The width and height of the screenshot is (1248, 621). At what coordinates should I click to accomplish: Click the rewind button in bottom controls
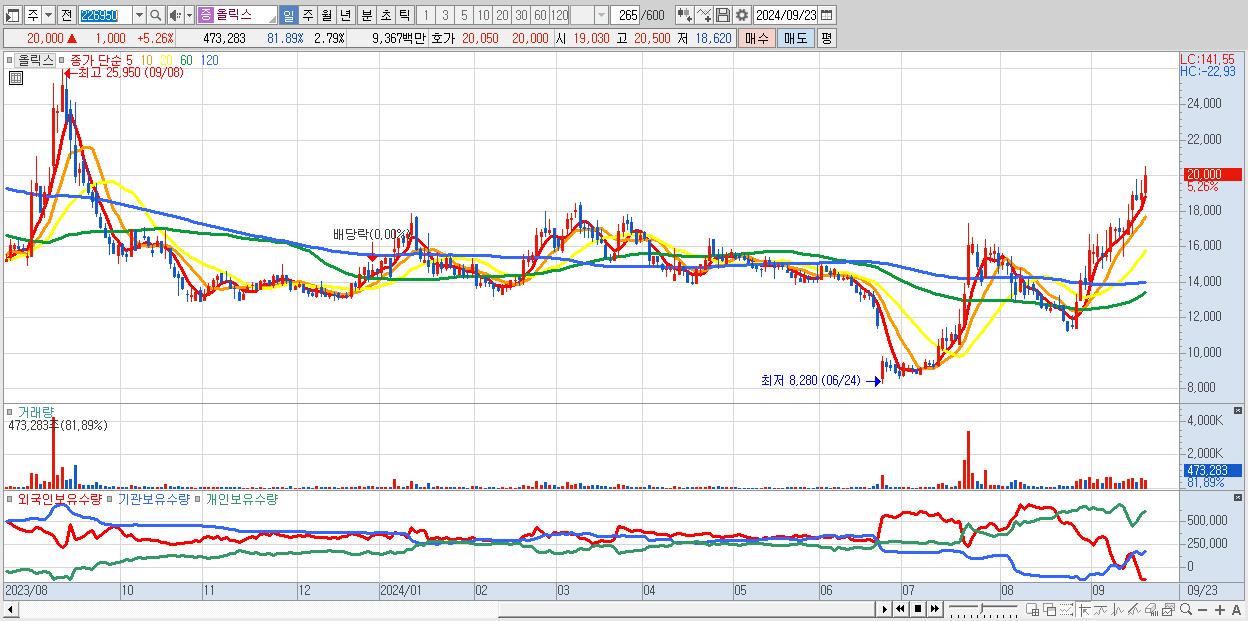(x=901, y=609)
